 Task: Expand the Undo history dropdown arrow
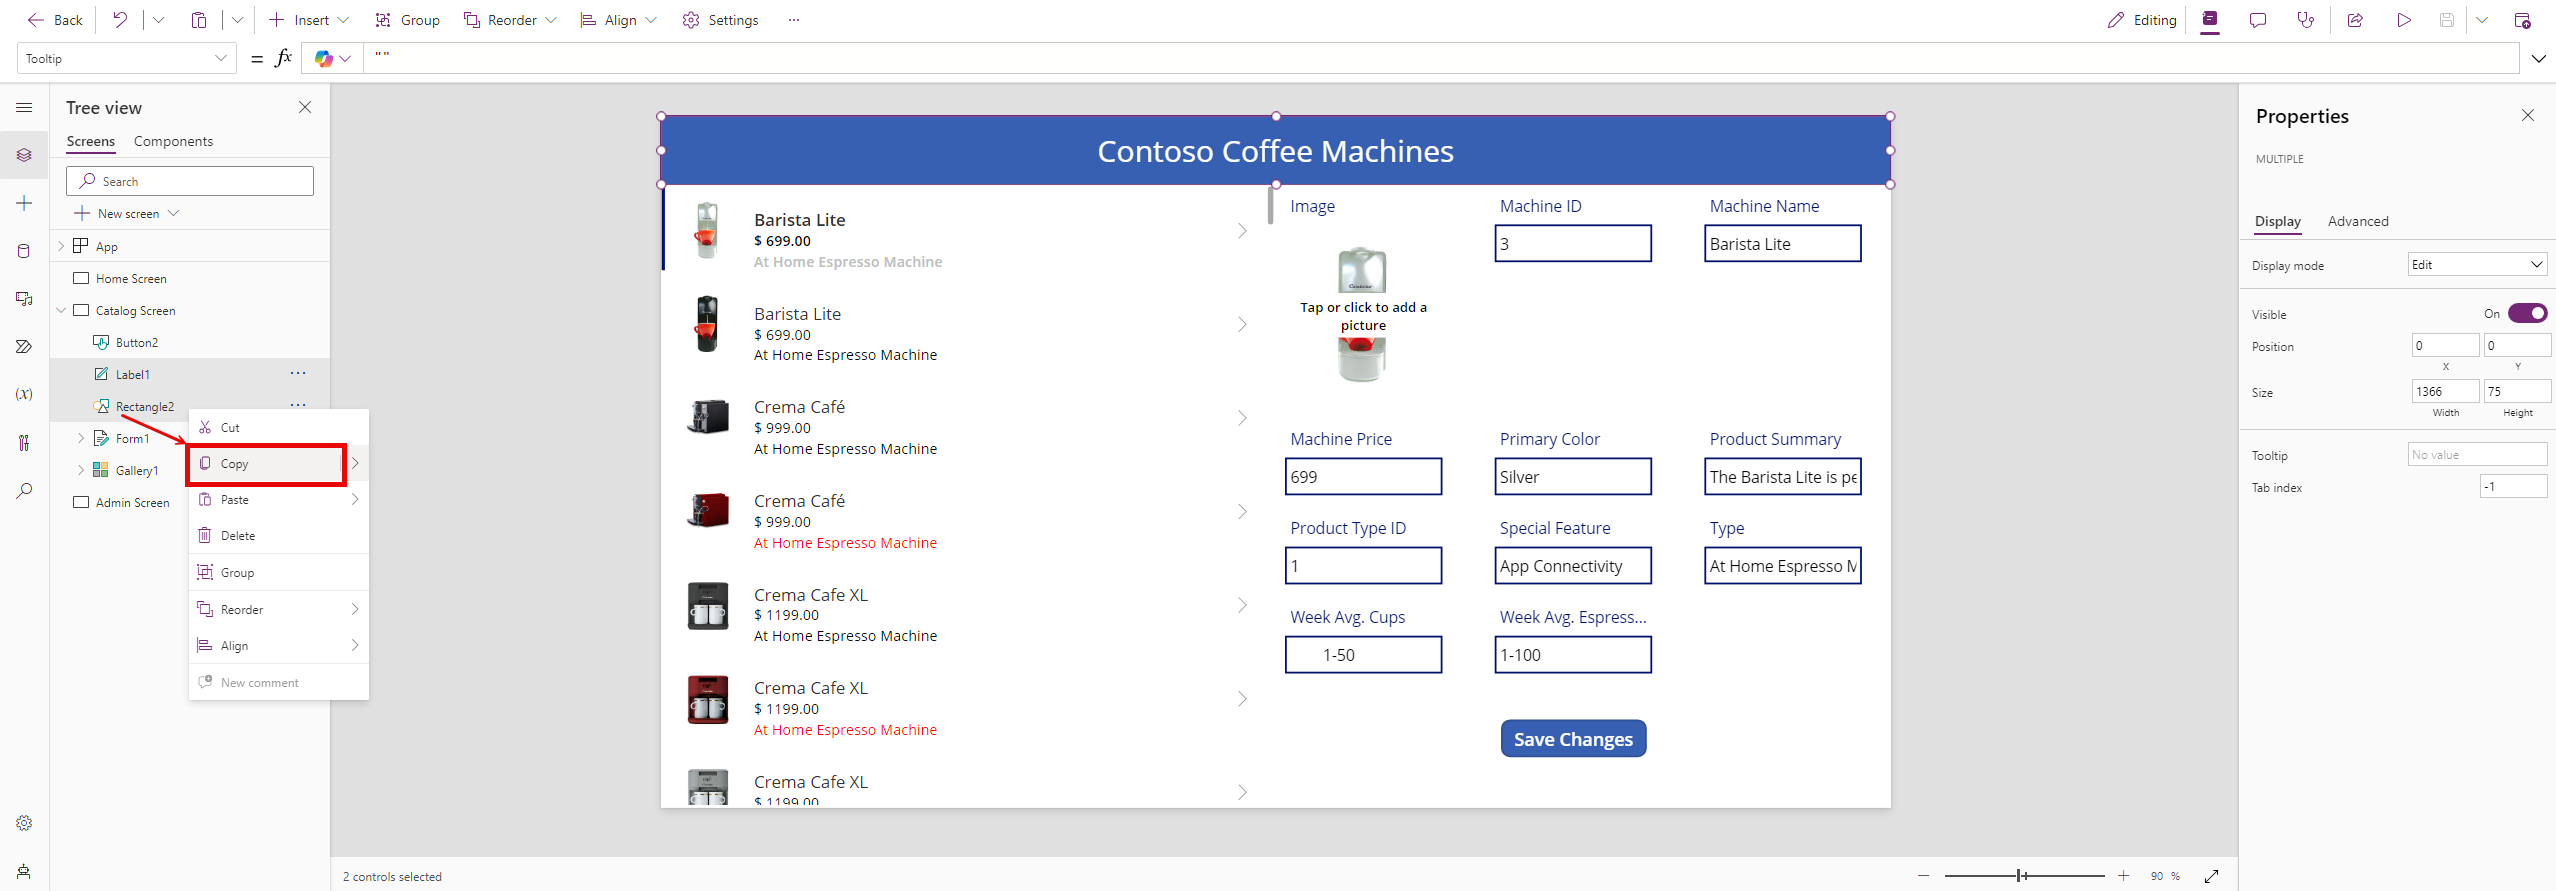tap(158, 20)
